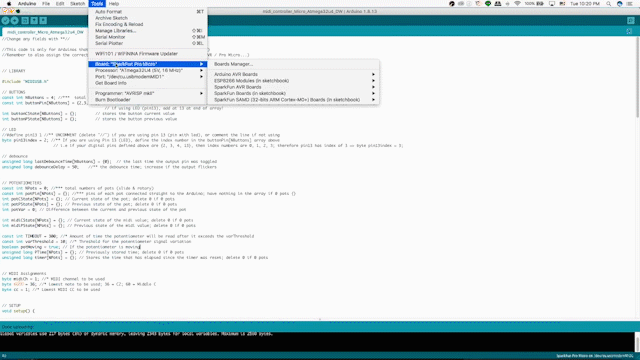Click the AirPlay display icon in menu bar

pos(552,4)
